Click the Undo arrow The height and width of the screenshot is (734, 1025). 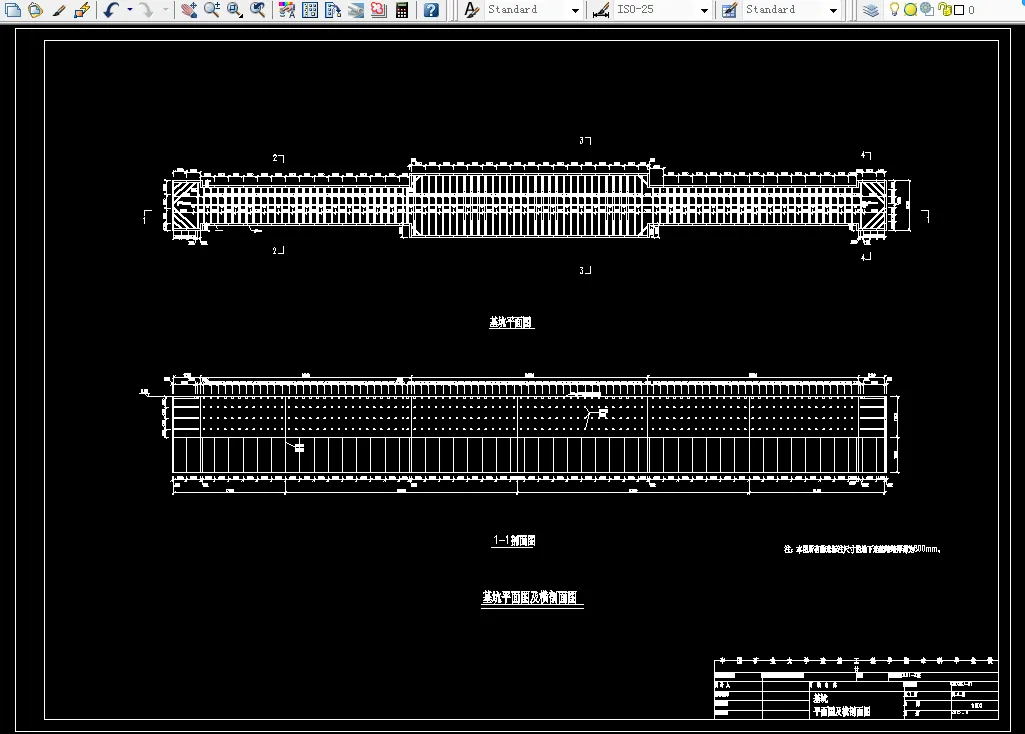pyautogui.click(x=112, y=10)
